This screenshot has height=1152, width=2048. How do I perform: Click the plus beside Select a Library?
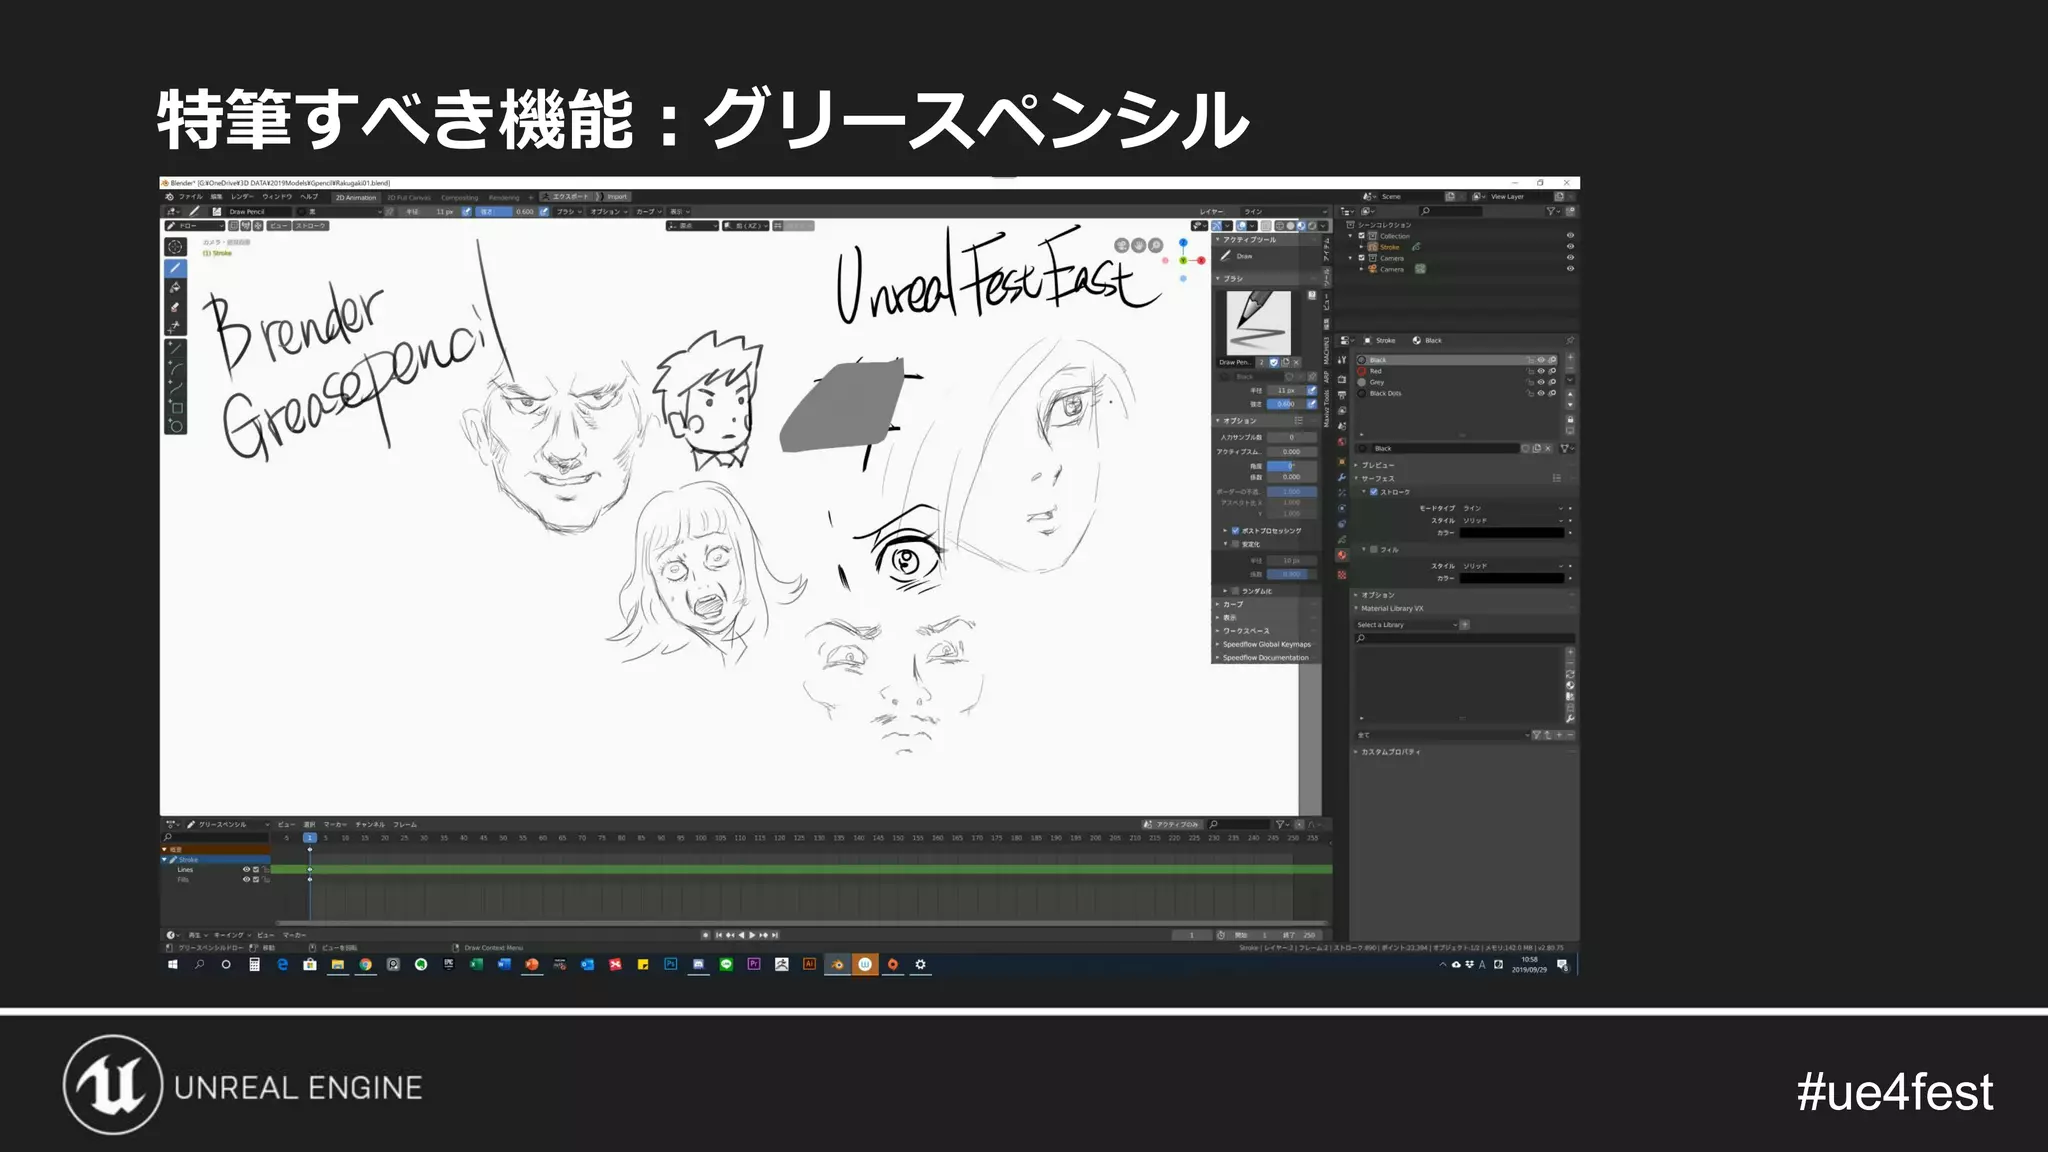pos(1465,625)
